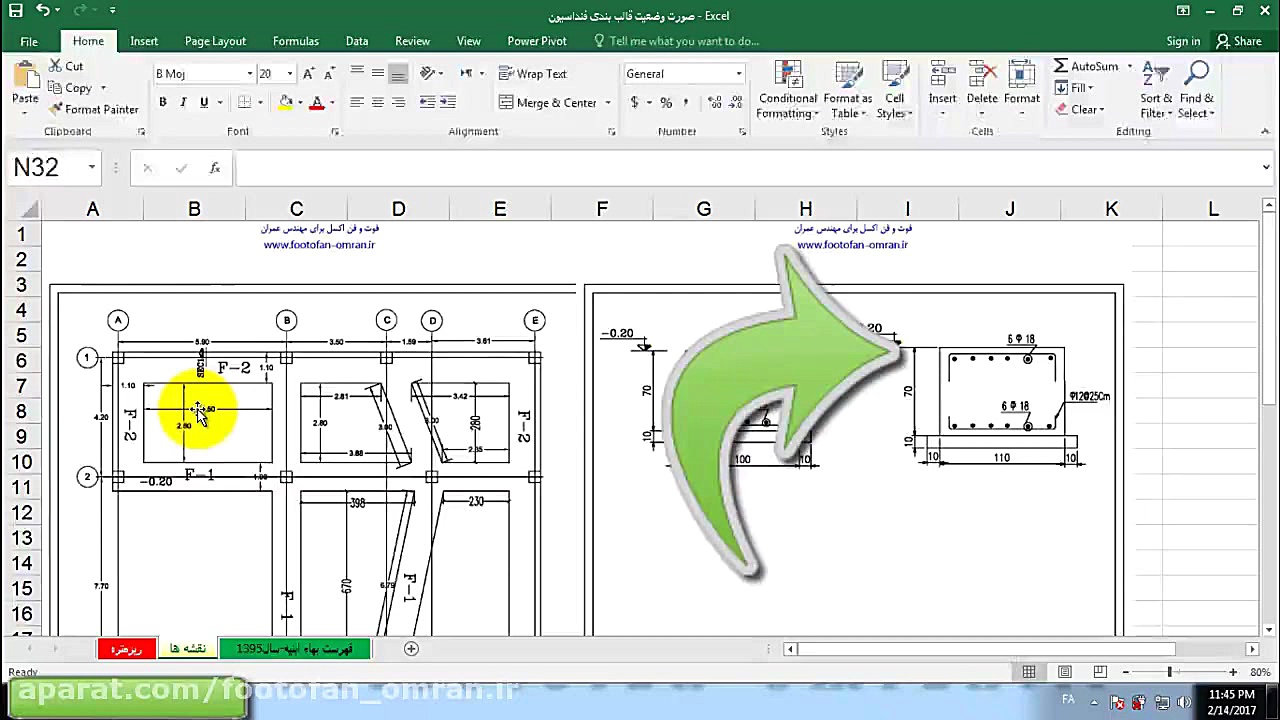Open the font name dropdown
This screenshot has height=720, width=1280.
(x=249, y=74)
